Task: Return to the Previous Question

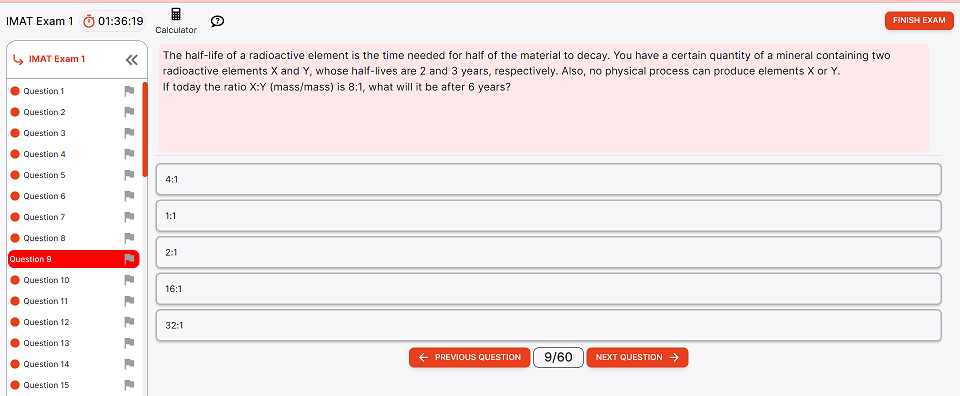Action: 470,357
